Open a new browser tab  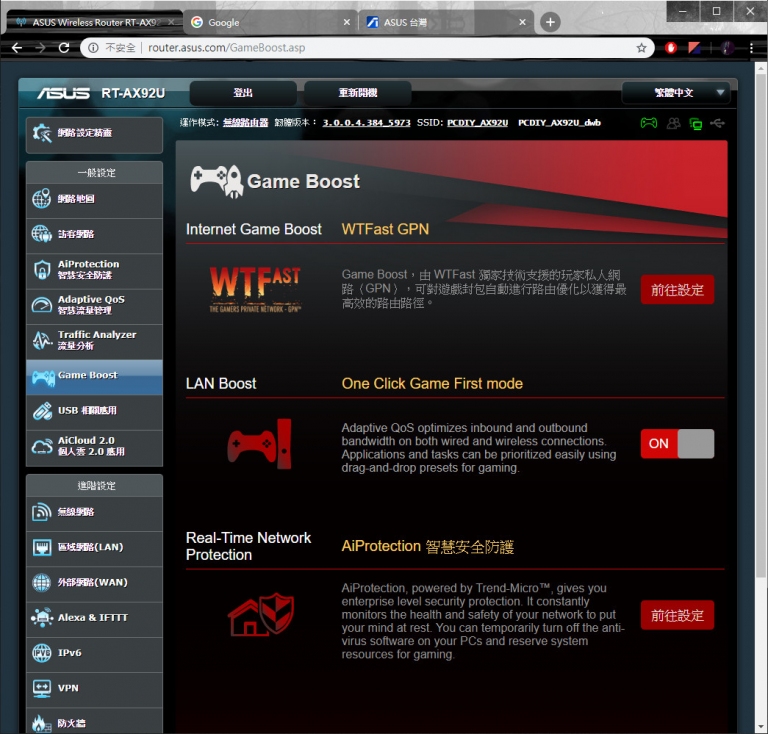(x=550, y=22)
